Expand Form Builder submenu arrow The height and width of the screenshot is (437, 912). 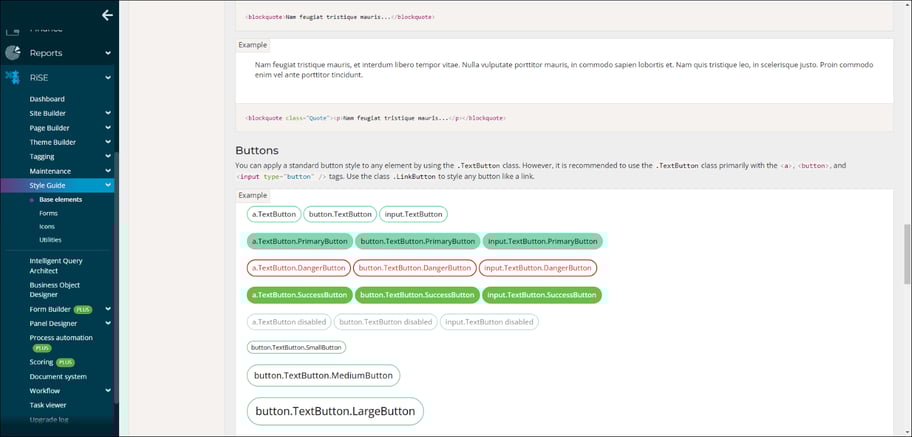(108, 309)
